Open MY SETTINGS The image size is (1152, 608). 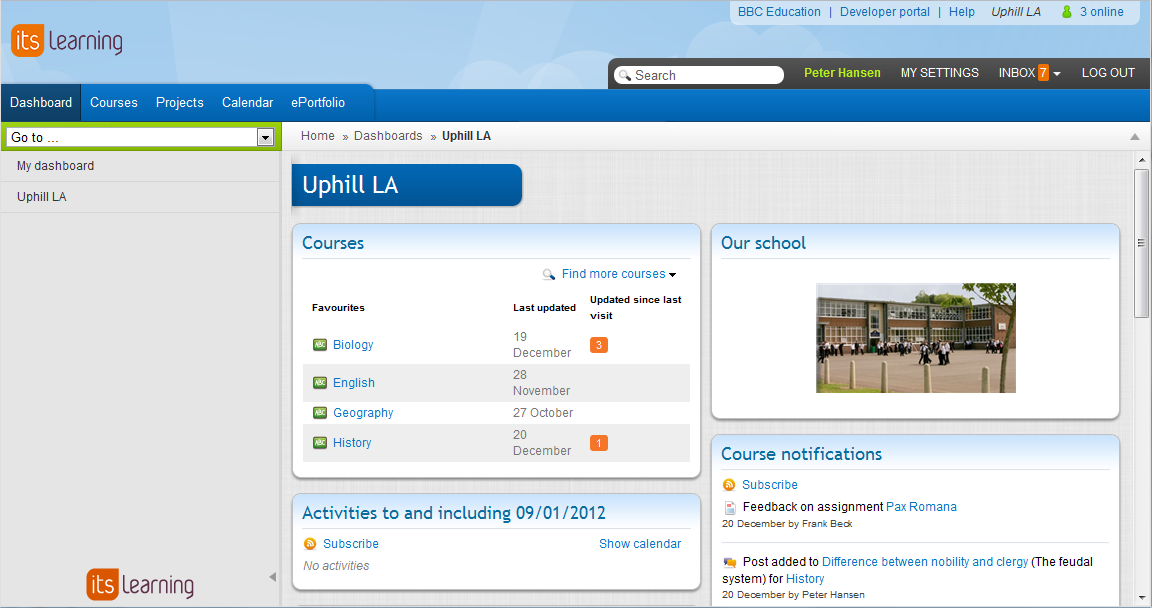tap(940, 73)
